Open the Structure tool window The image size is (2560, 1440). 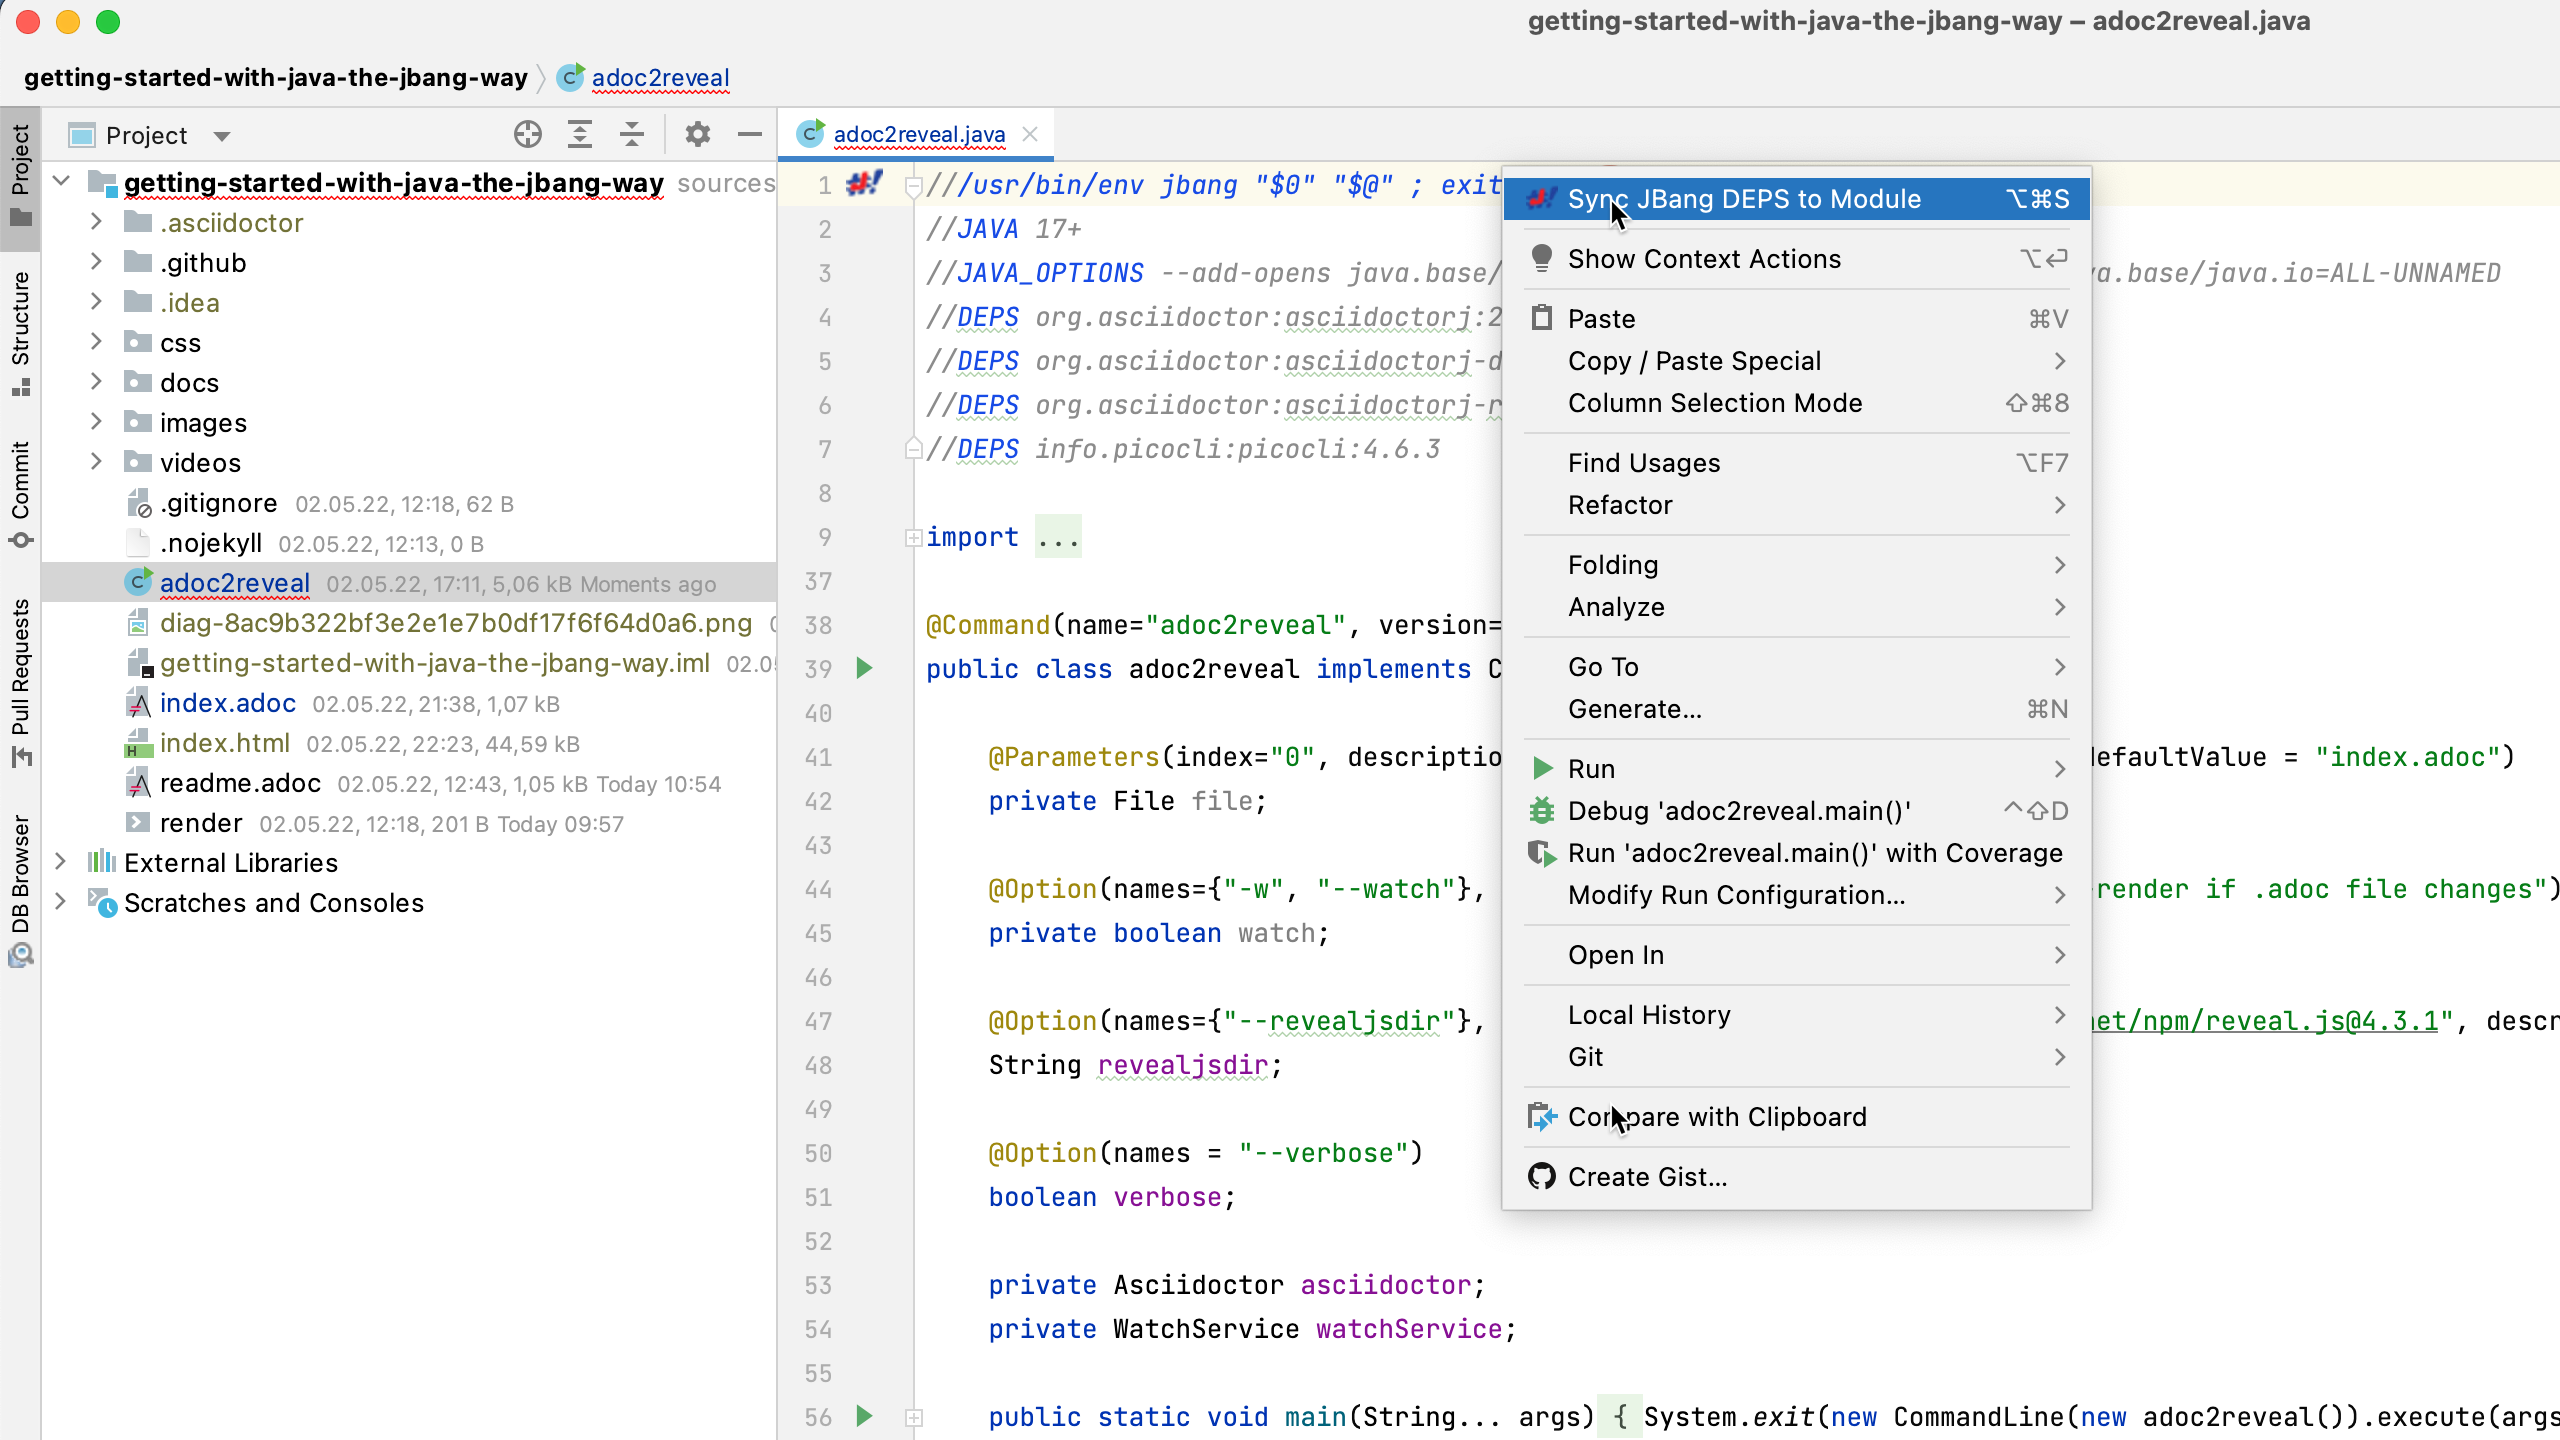point(20,334)
